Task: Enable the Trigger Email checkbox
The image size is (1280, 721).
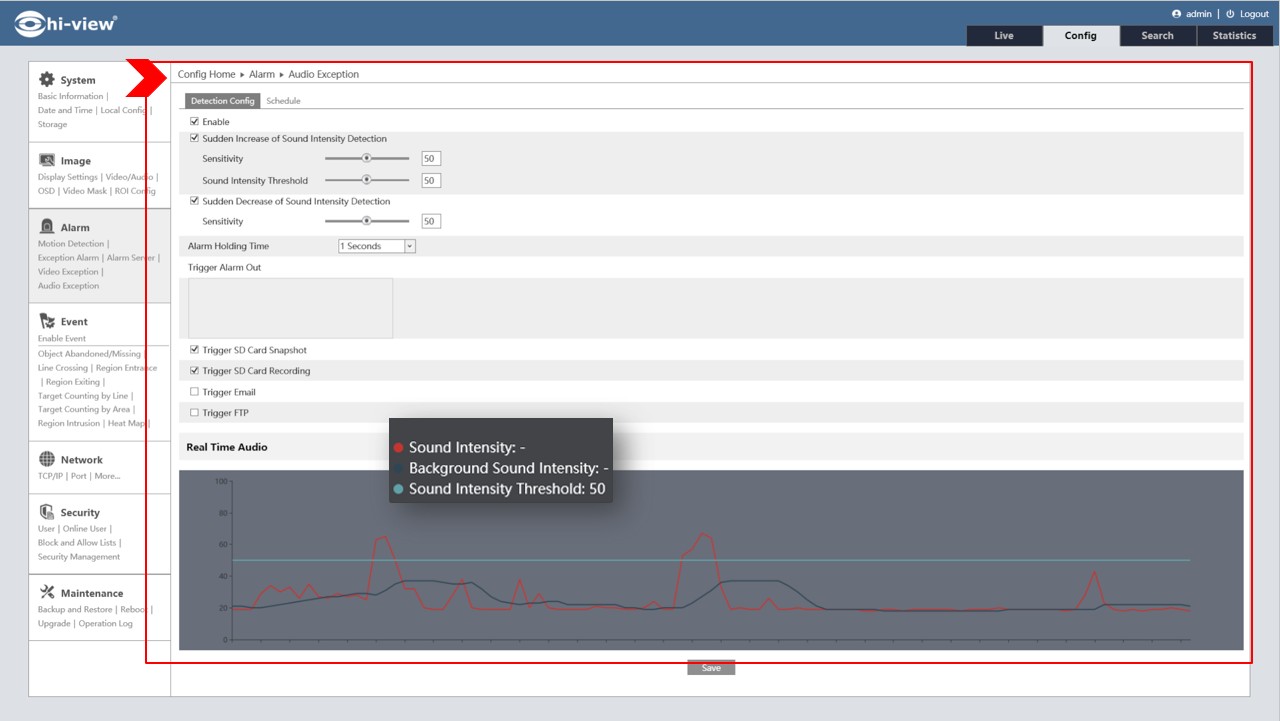Action: 194,392
